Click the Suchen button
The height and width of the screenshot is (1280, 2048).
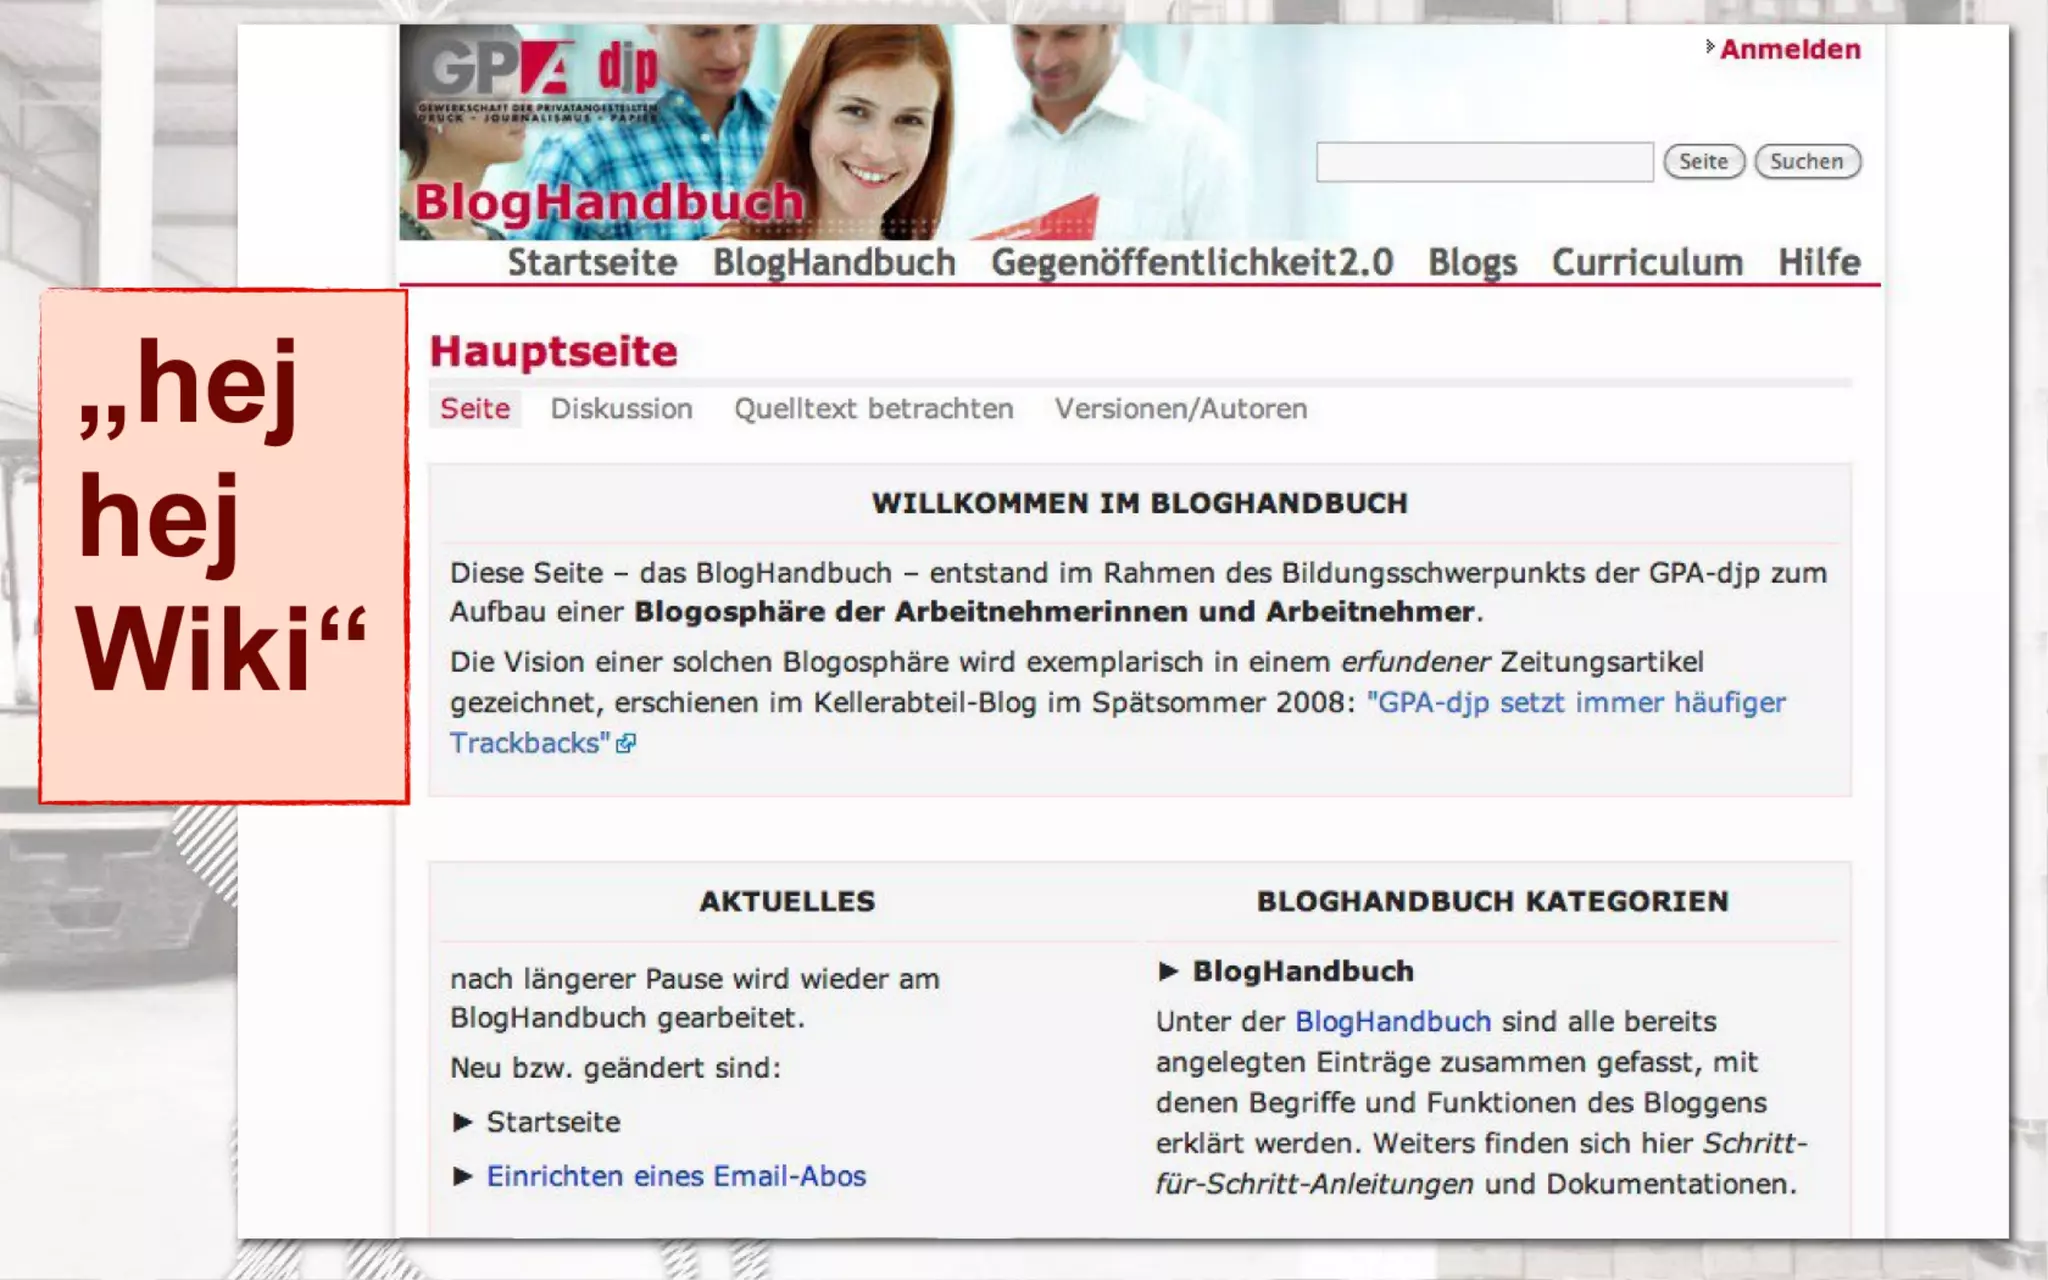tap(1807, 162)
